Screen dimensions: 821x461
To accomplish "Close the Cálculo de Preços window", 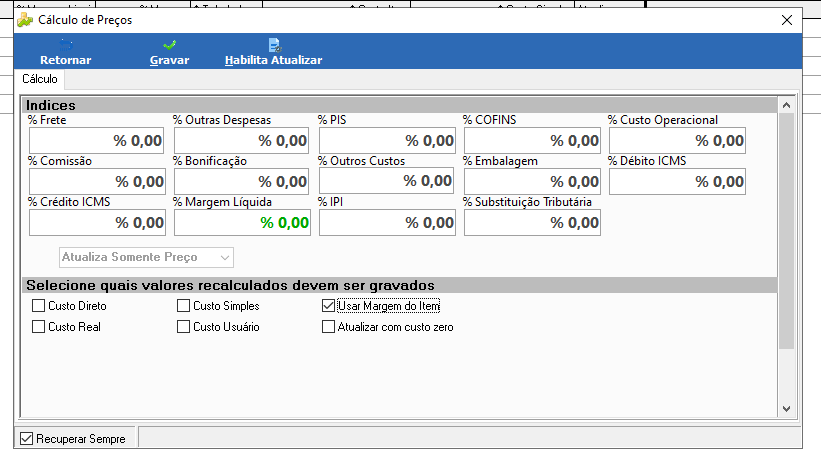I will point(787,20).
